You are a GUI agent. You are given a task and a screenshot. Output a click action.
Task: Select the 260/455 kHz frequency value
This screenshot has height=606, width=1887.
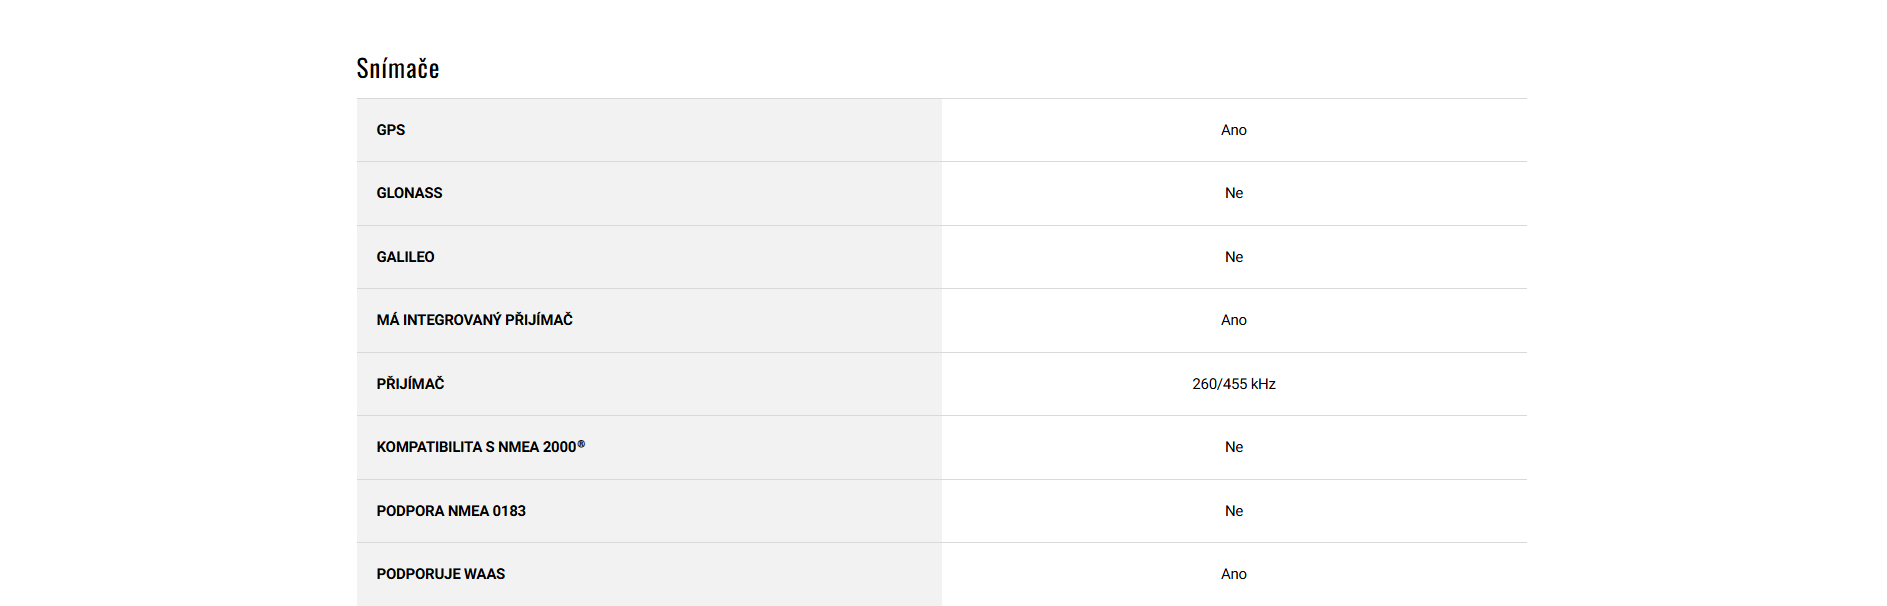(x=1233, y=384)
